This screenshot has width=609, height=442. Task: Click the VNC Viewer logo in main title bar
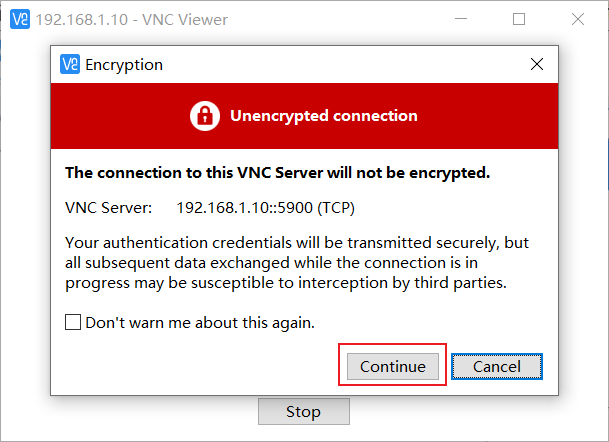[x=20, y=19]
